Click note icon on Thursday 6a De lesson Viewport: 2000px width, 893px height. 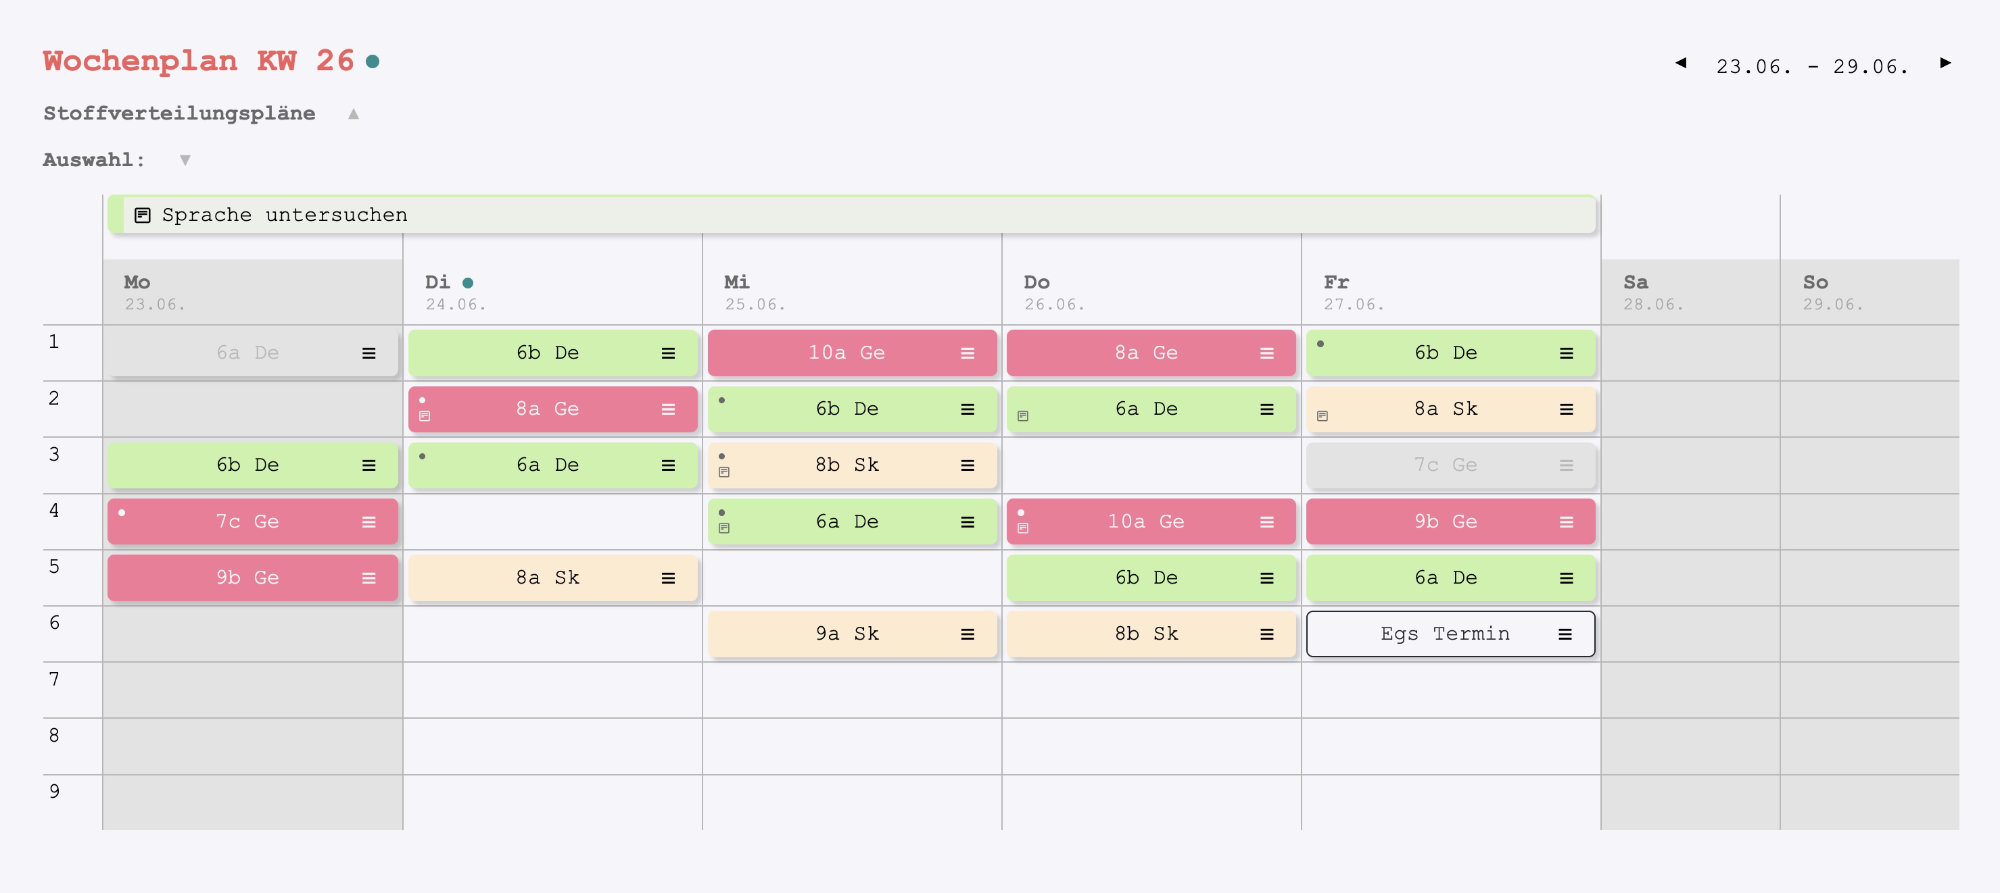[x=1023, y=416]
